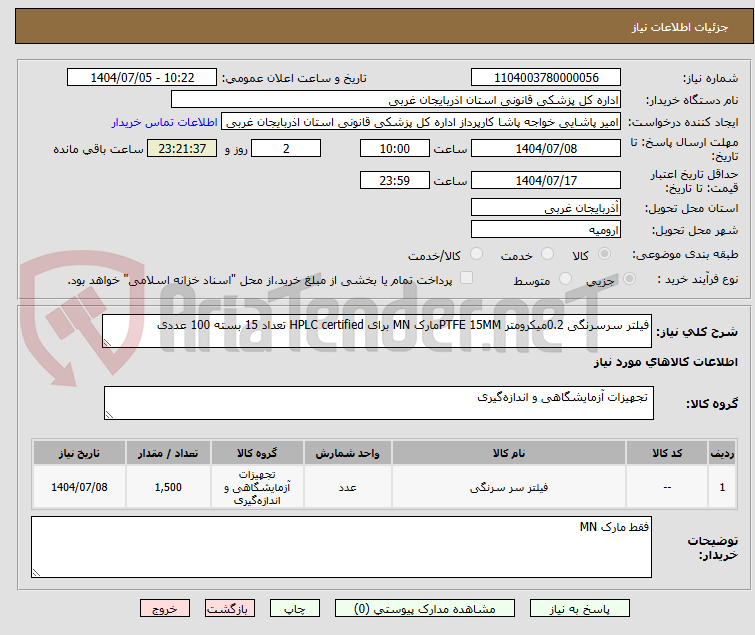755x635 pixels.
Task: Click the delivery city ارومیه field
Action: (x=546, y=230)
